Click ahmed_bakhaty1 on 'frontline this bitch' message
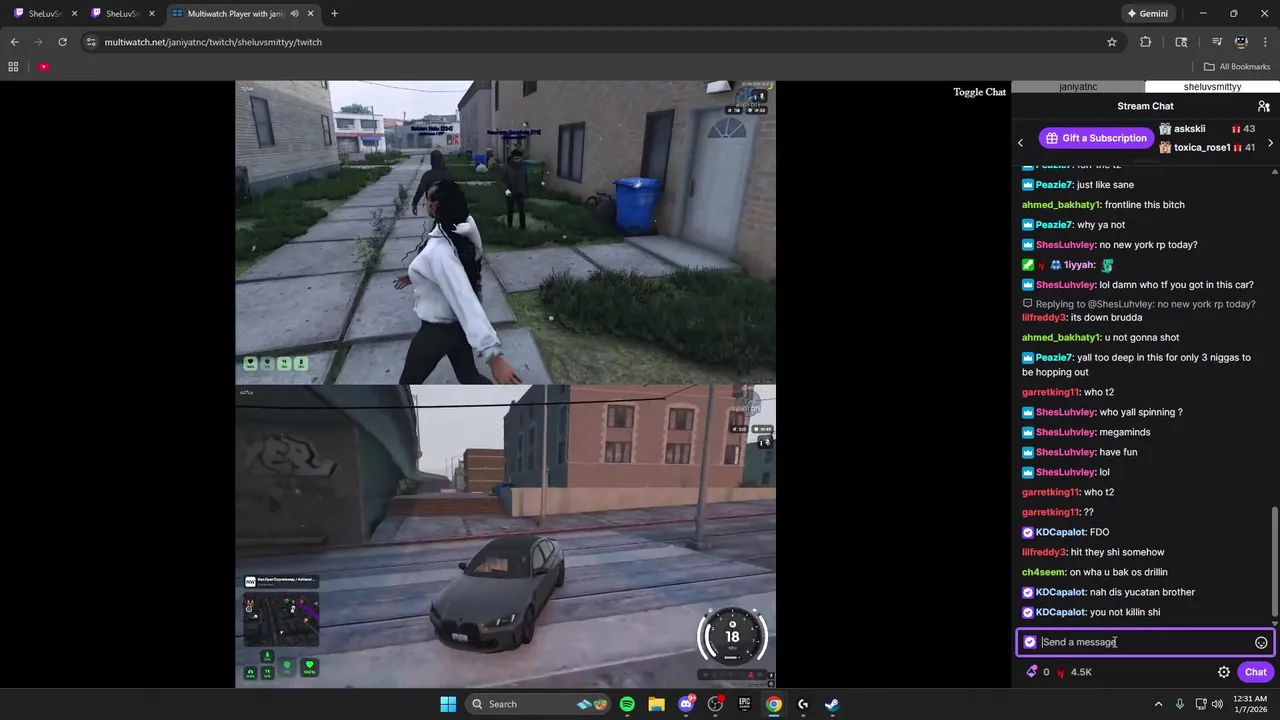The image size is (1280, 720). [x=1060, y=205]
